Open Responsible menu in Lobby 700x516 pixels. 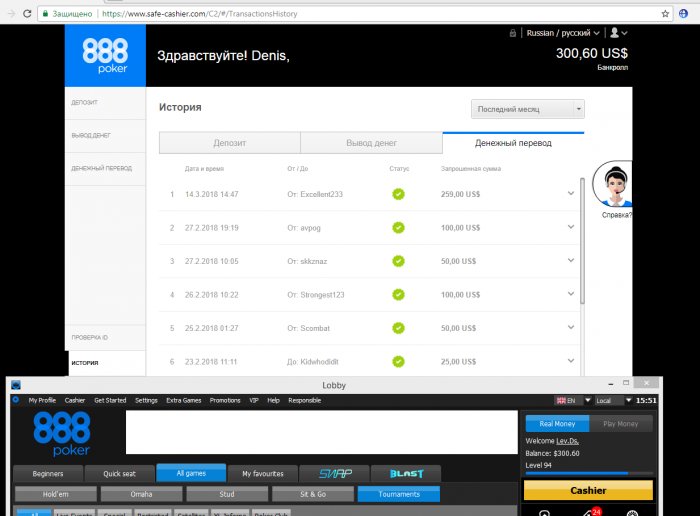pyautogui.click(x=304, y=400)
